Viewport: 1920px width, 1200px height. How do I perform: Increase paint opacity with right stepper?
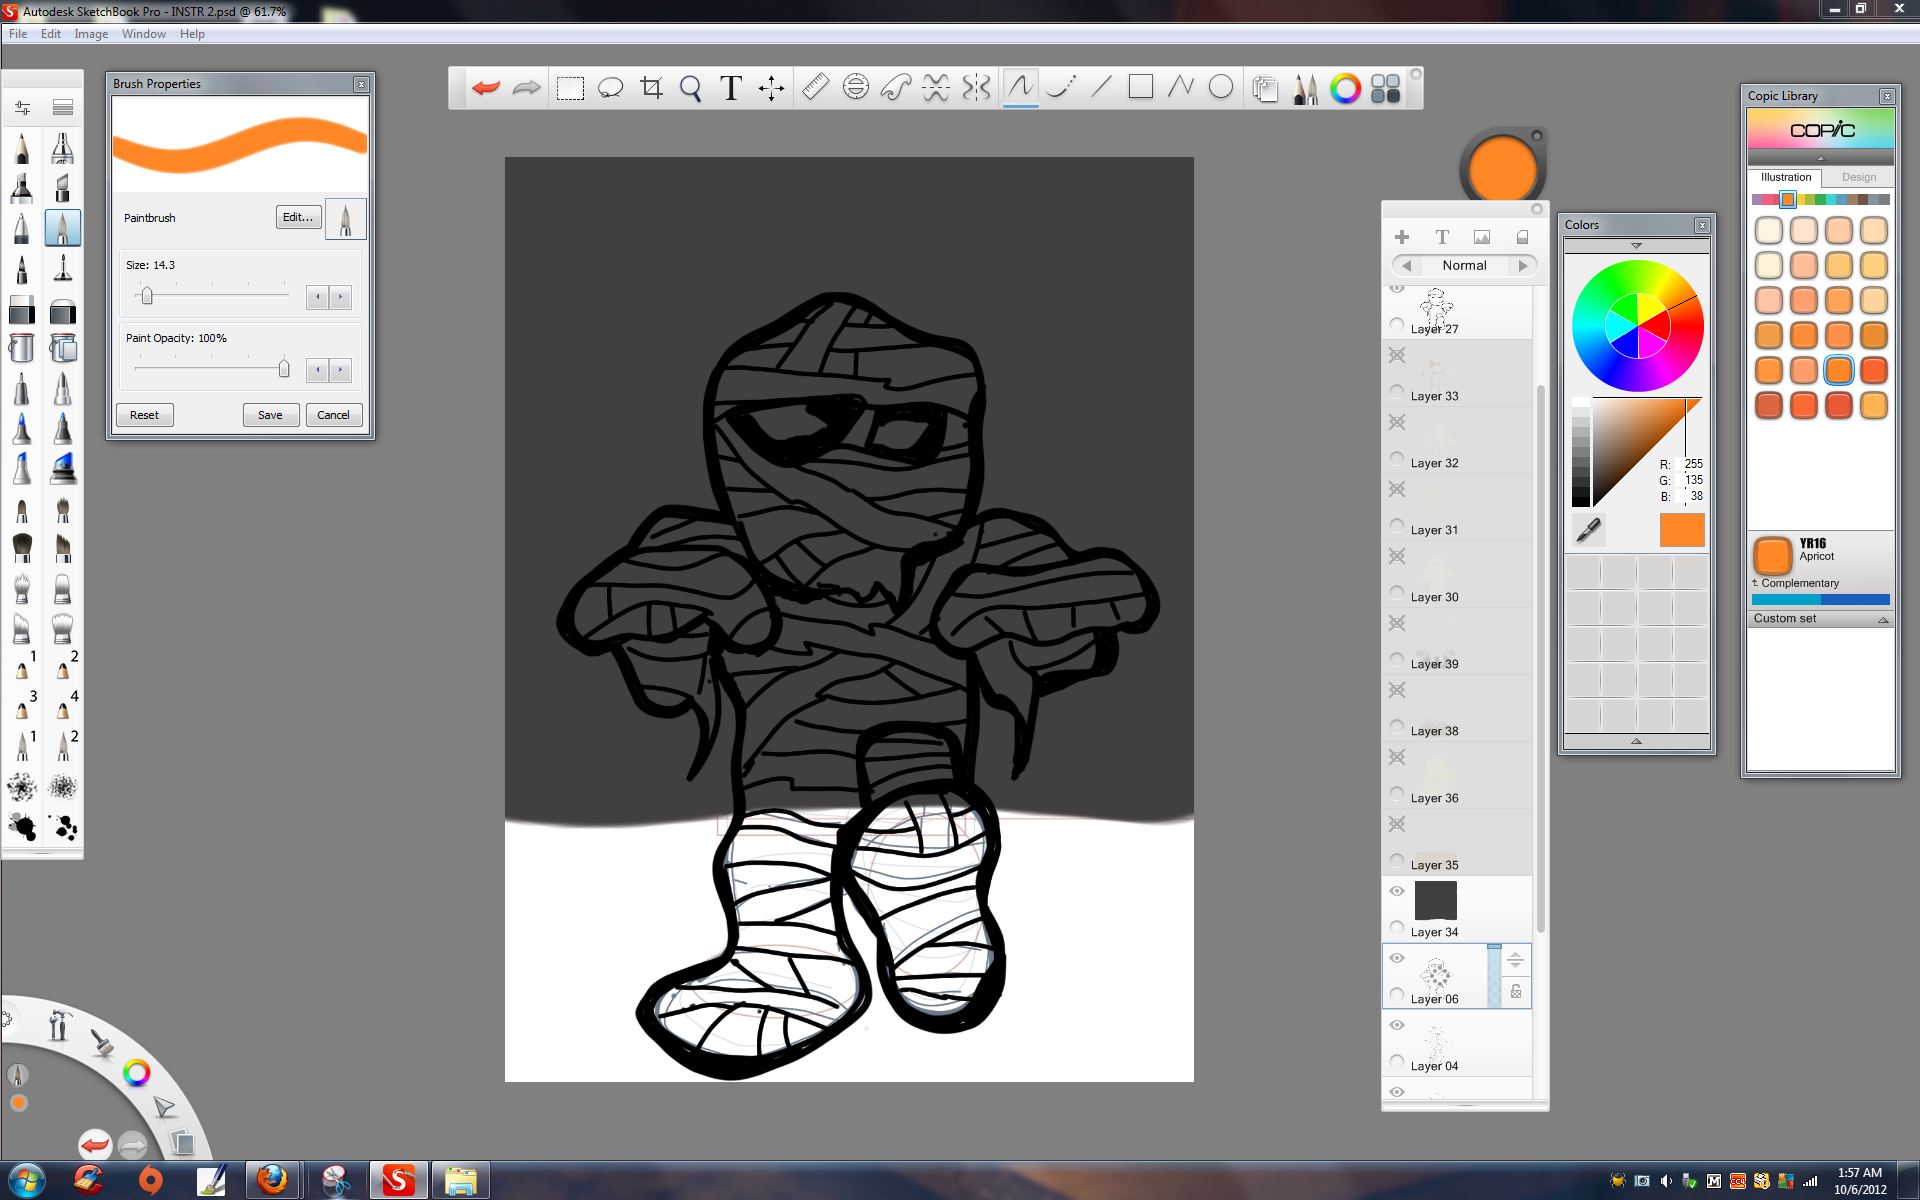tap(340, 370)
